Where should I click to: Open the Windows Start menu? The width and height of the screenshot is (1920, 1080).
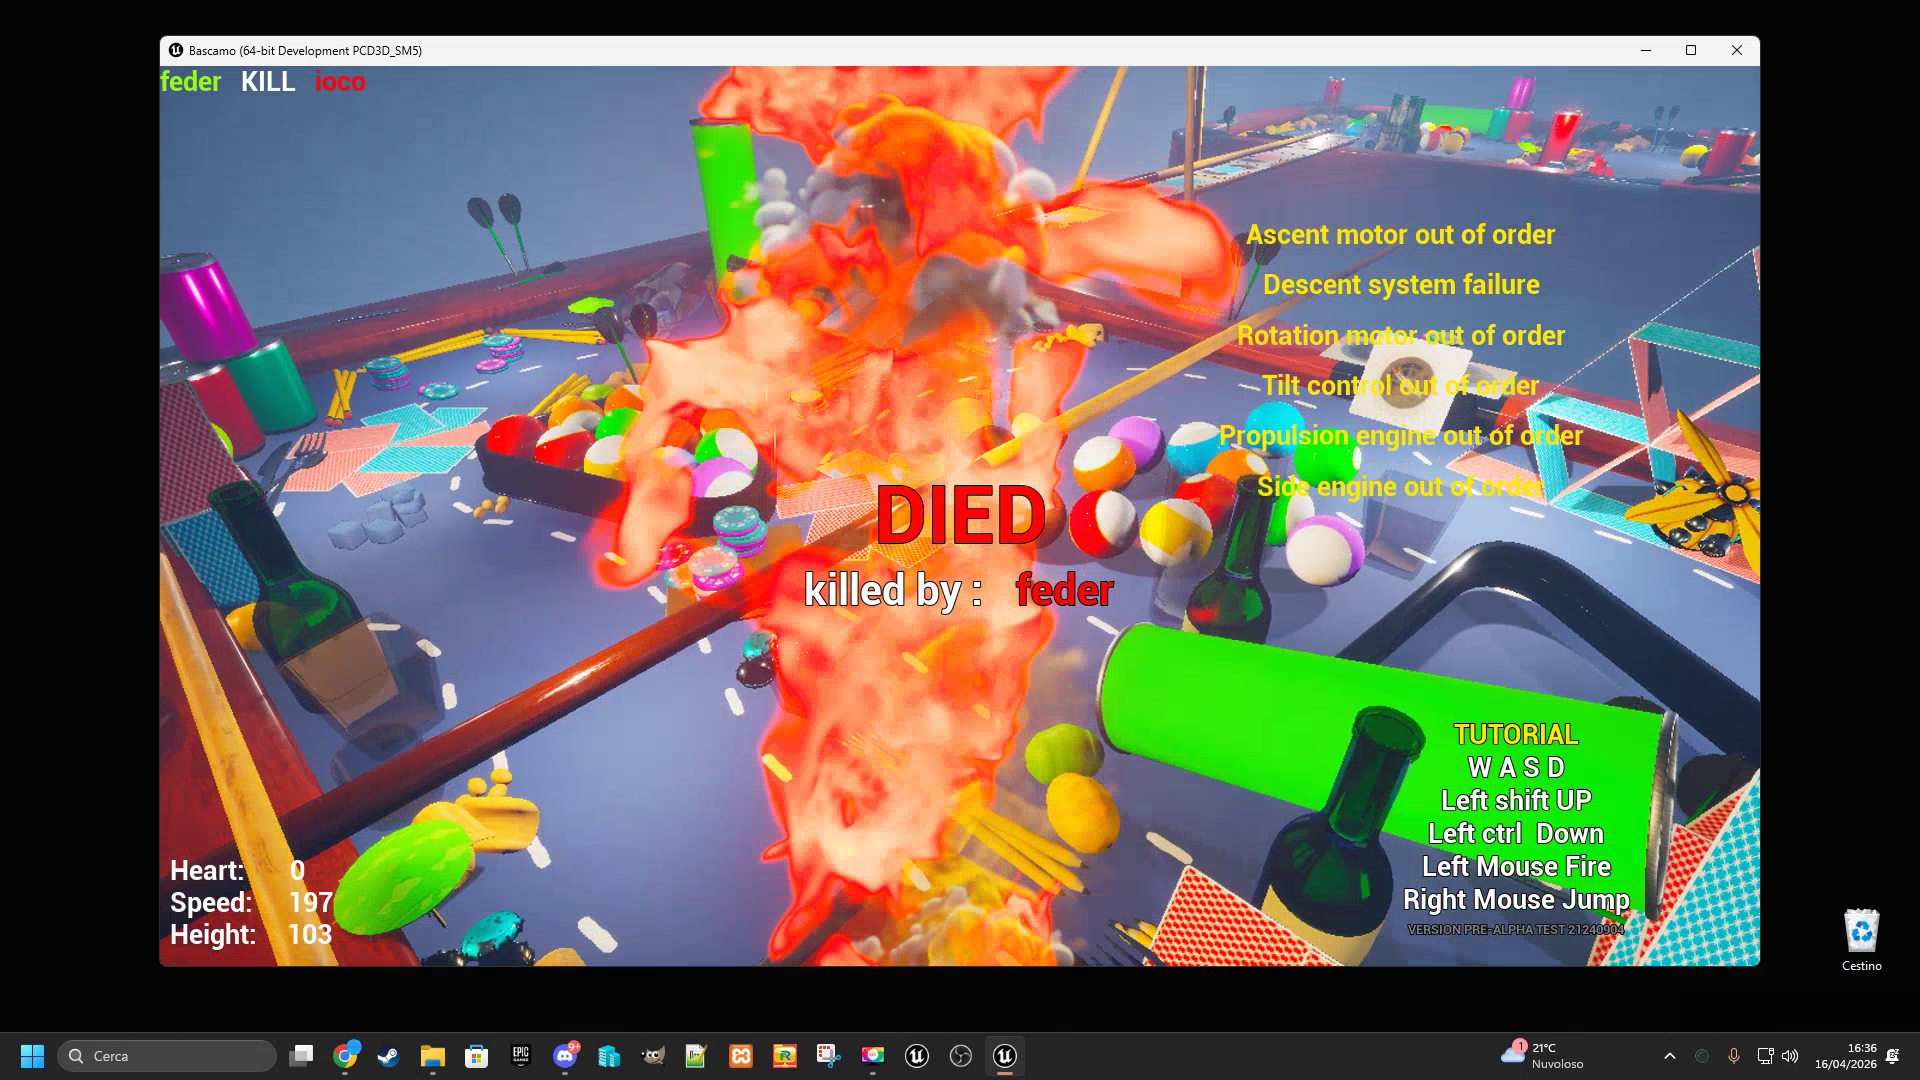[32, 1056]
